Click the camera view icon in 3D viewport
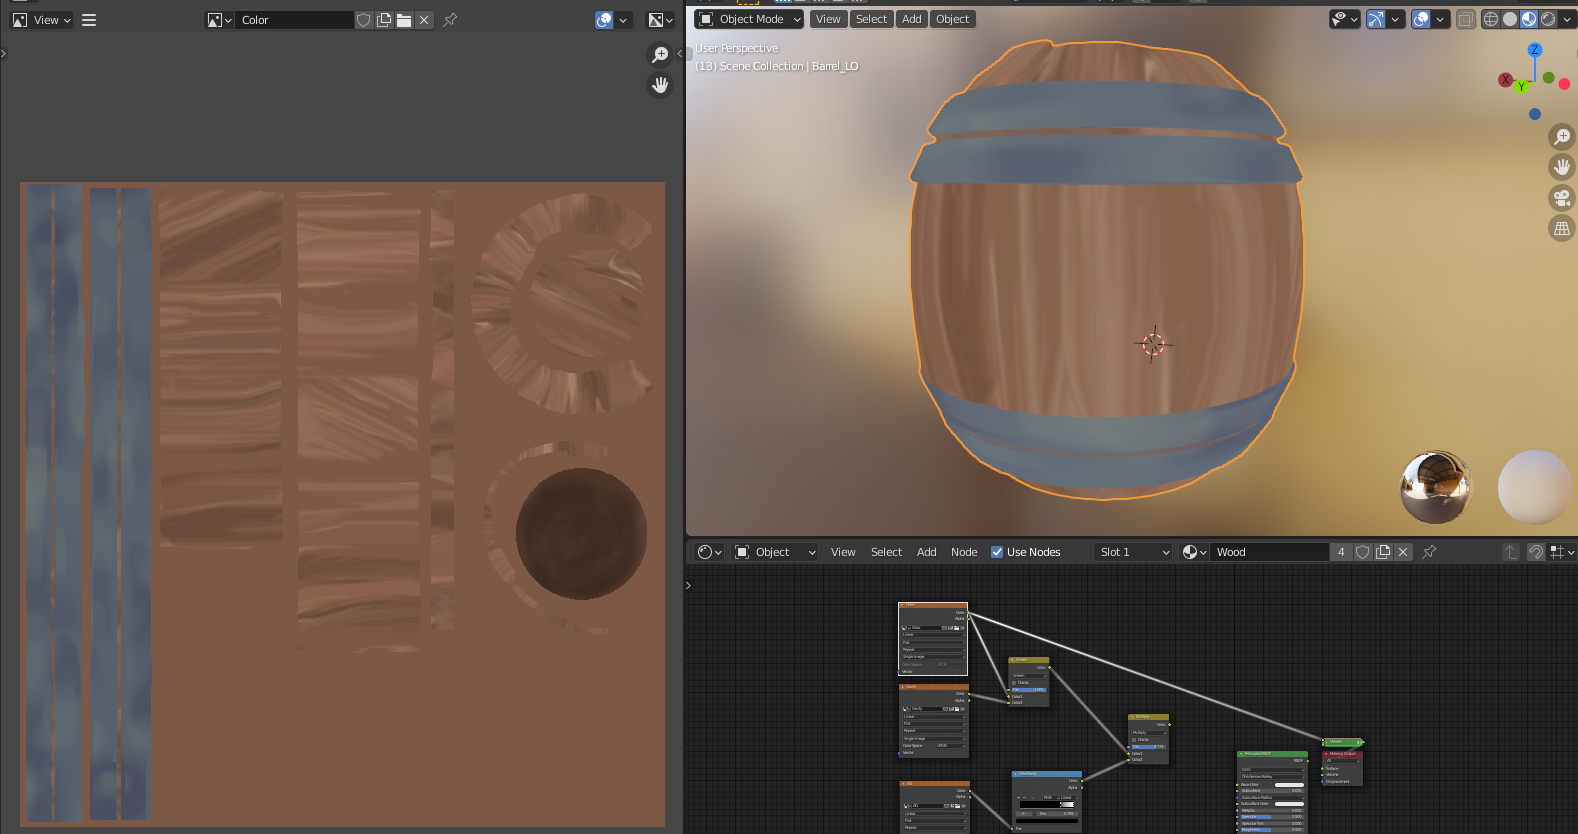Viewport: 1578px width, 834px height. click(1561, 198)
